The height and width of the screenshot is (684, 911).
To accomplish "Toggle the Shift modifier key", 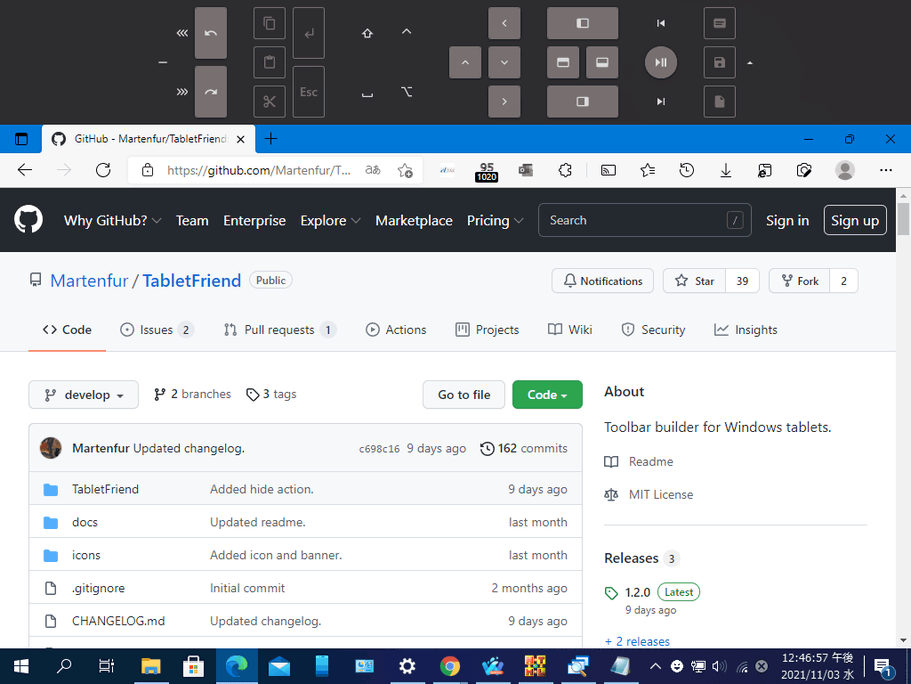I will click(x=367, y=33).
